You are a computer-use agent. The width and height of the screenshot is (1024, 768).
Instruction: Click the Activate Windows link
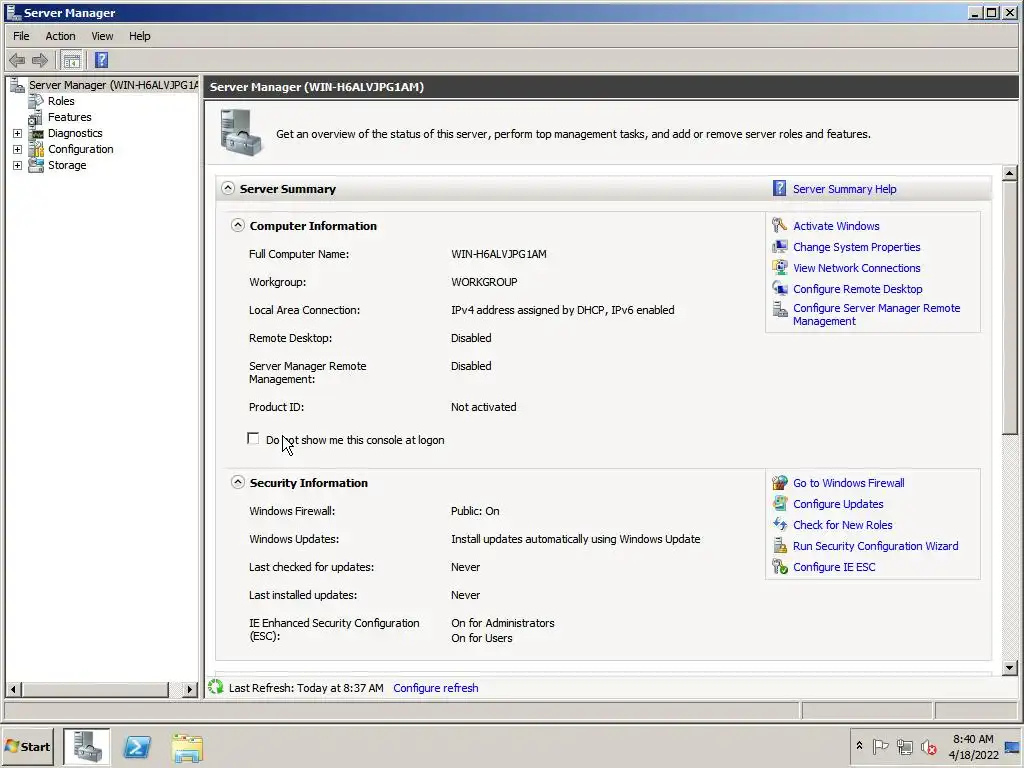pos(836,226)
